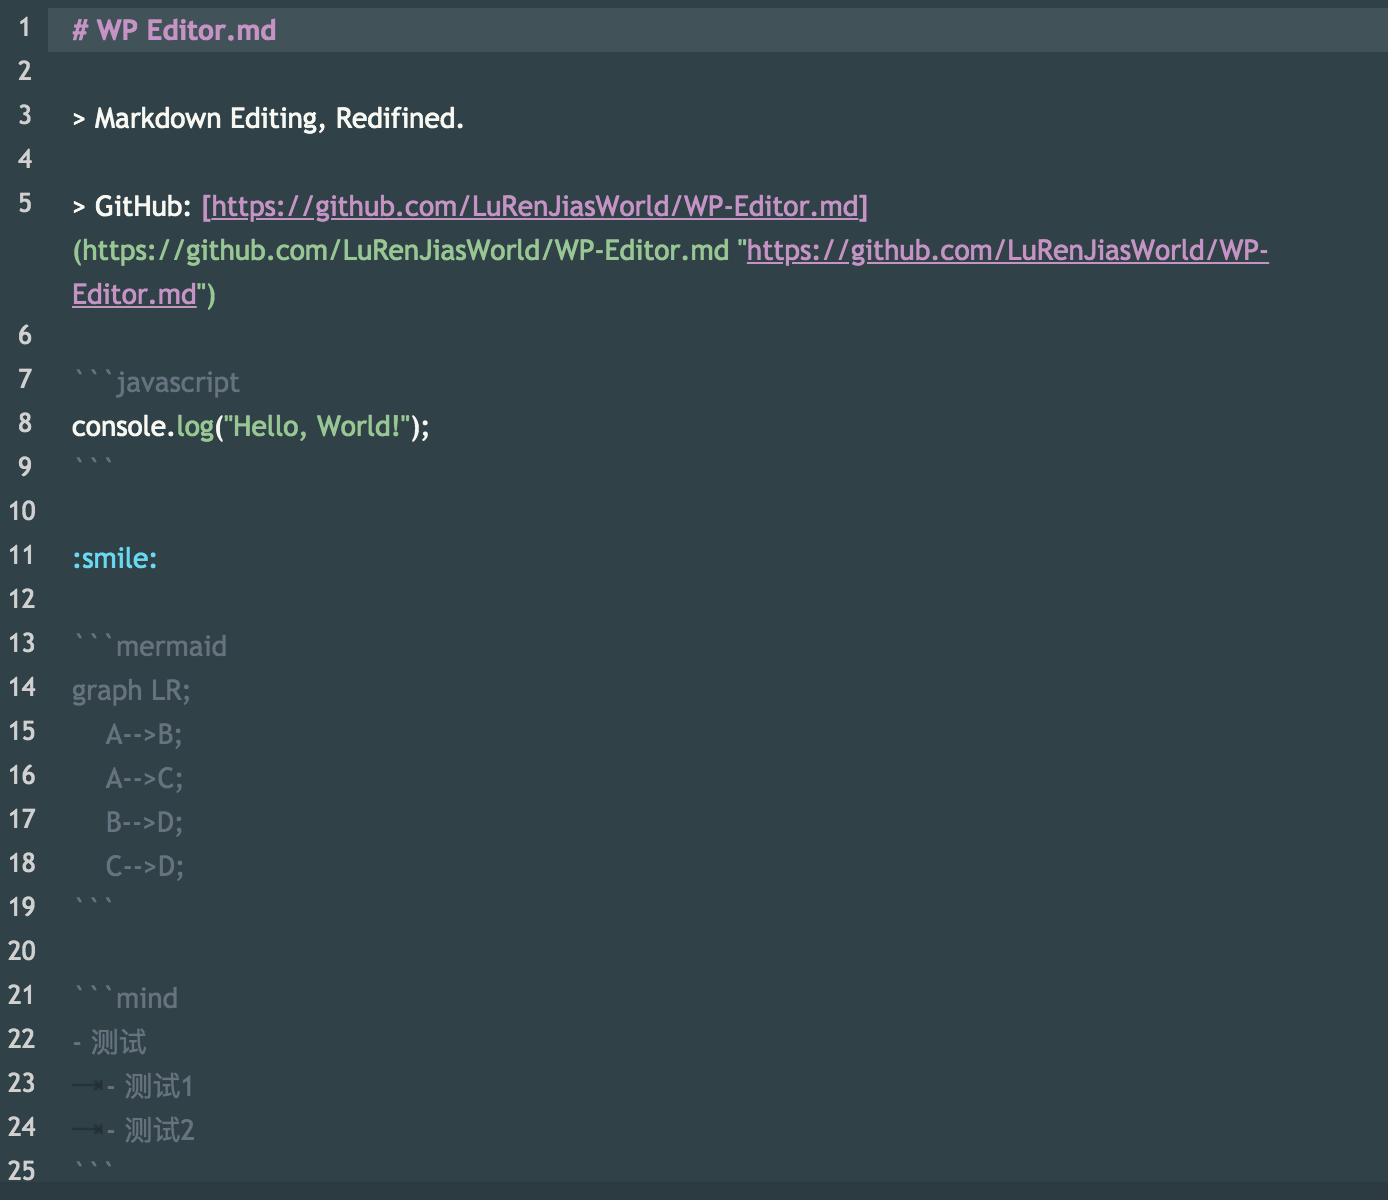Click 'Editor.md' link continuation on wrapped line

(x=134, y=294)
